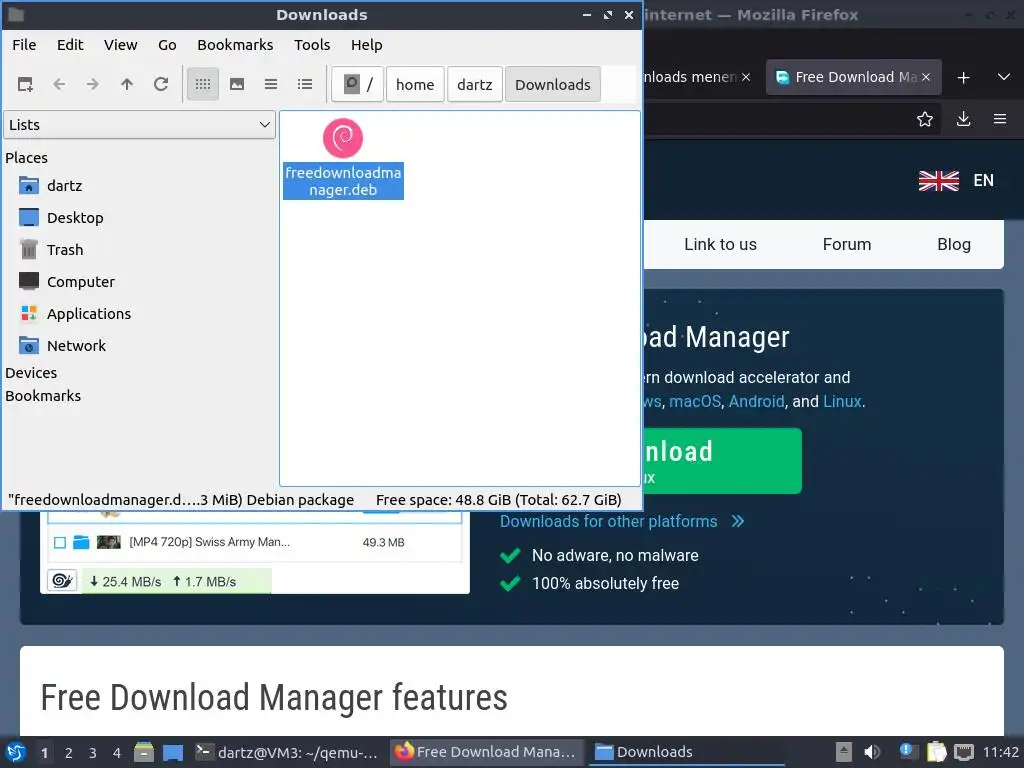The image size is (1024, 768).
Task: Switch to dartz@VM3 terminal taskbar entry
Action: click(x=287, y=752)
